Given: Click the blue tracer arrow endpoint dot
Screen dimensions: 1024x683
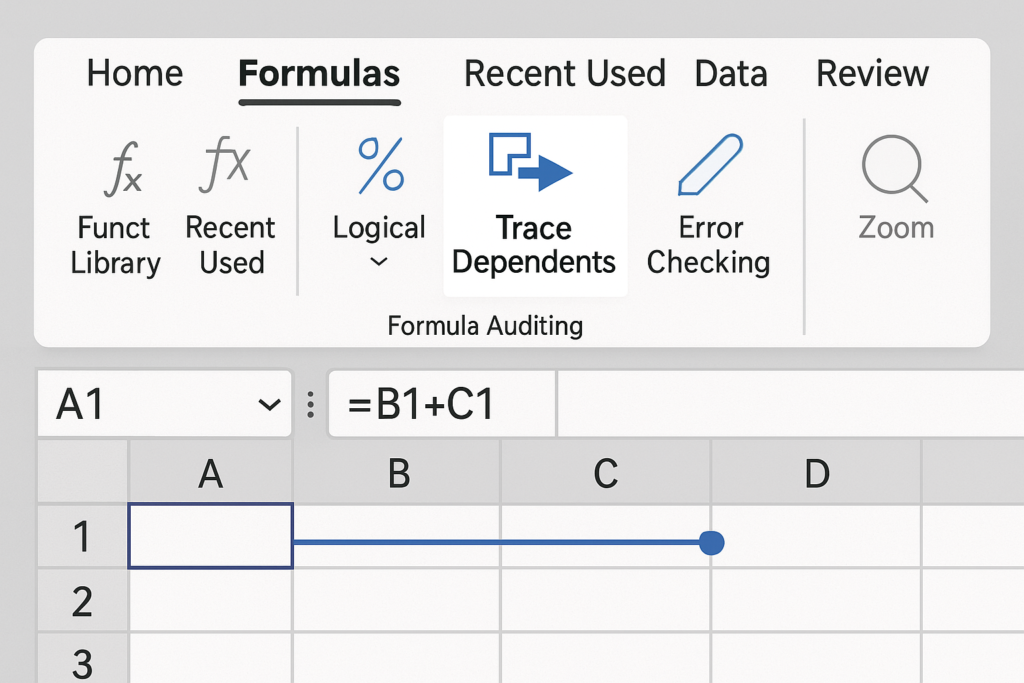Looking at the screenshot, I should tap(711, 543).
